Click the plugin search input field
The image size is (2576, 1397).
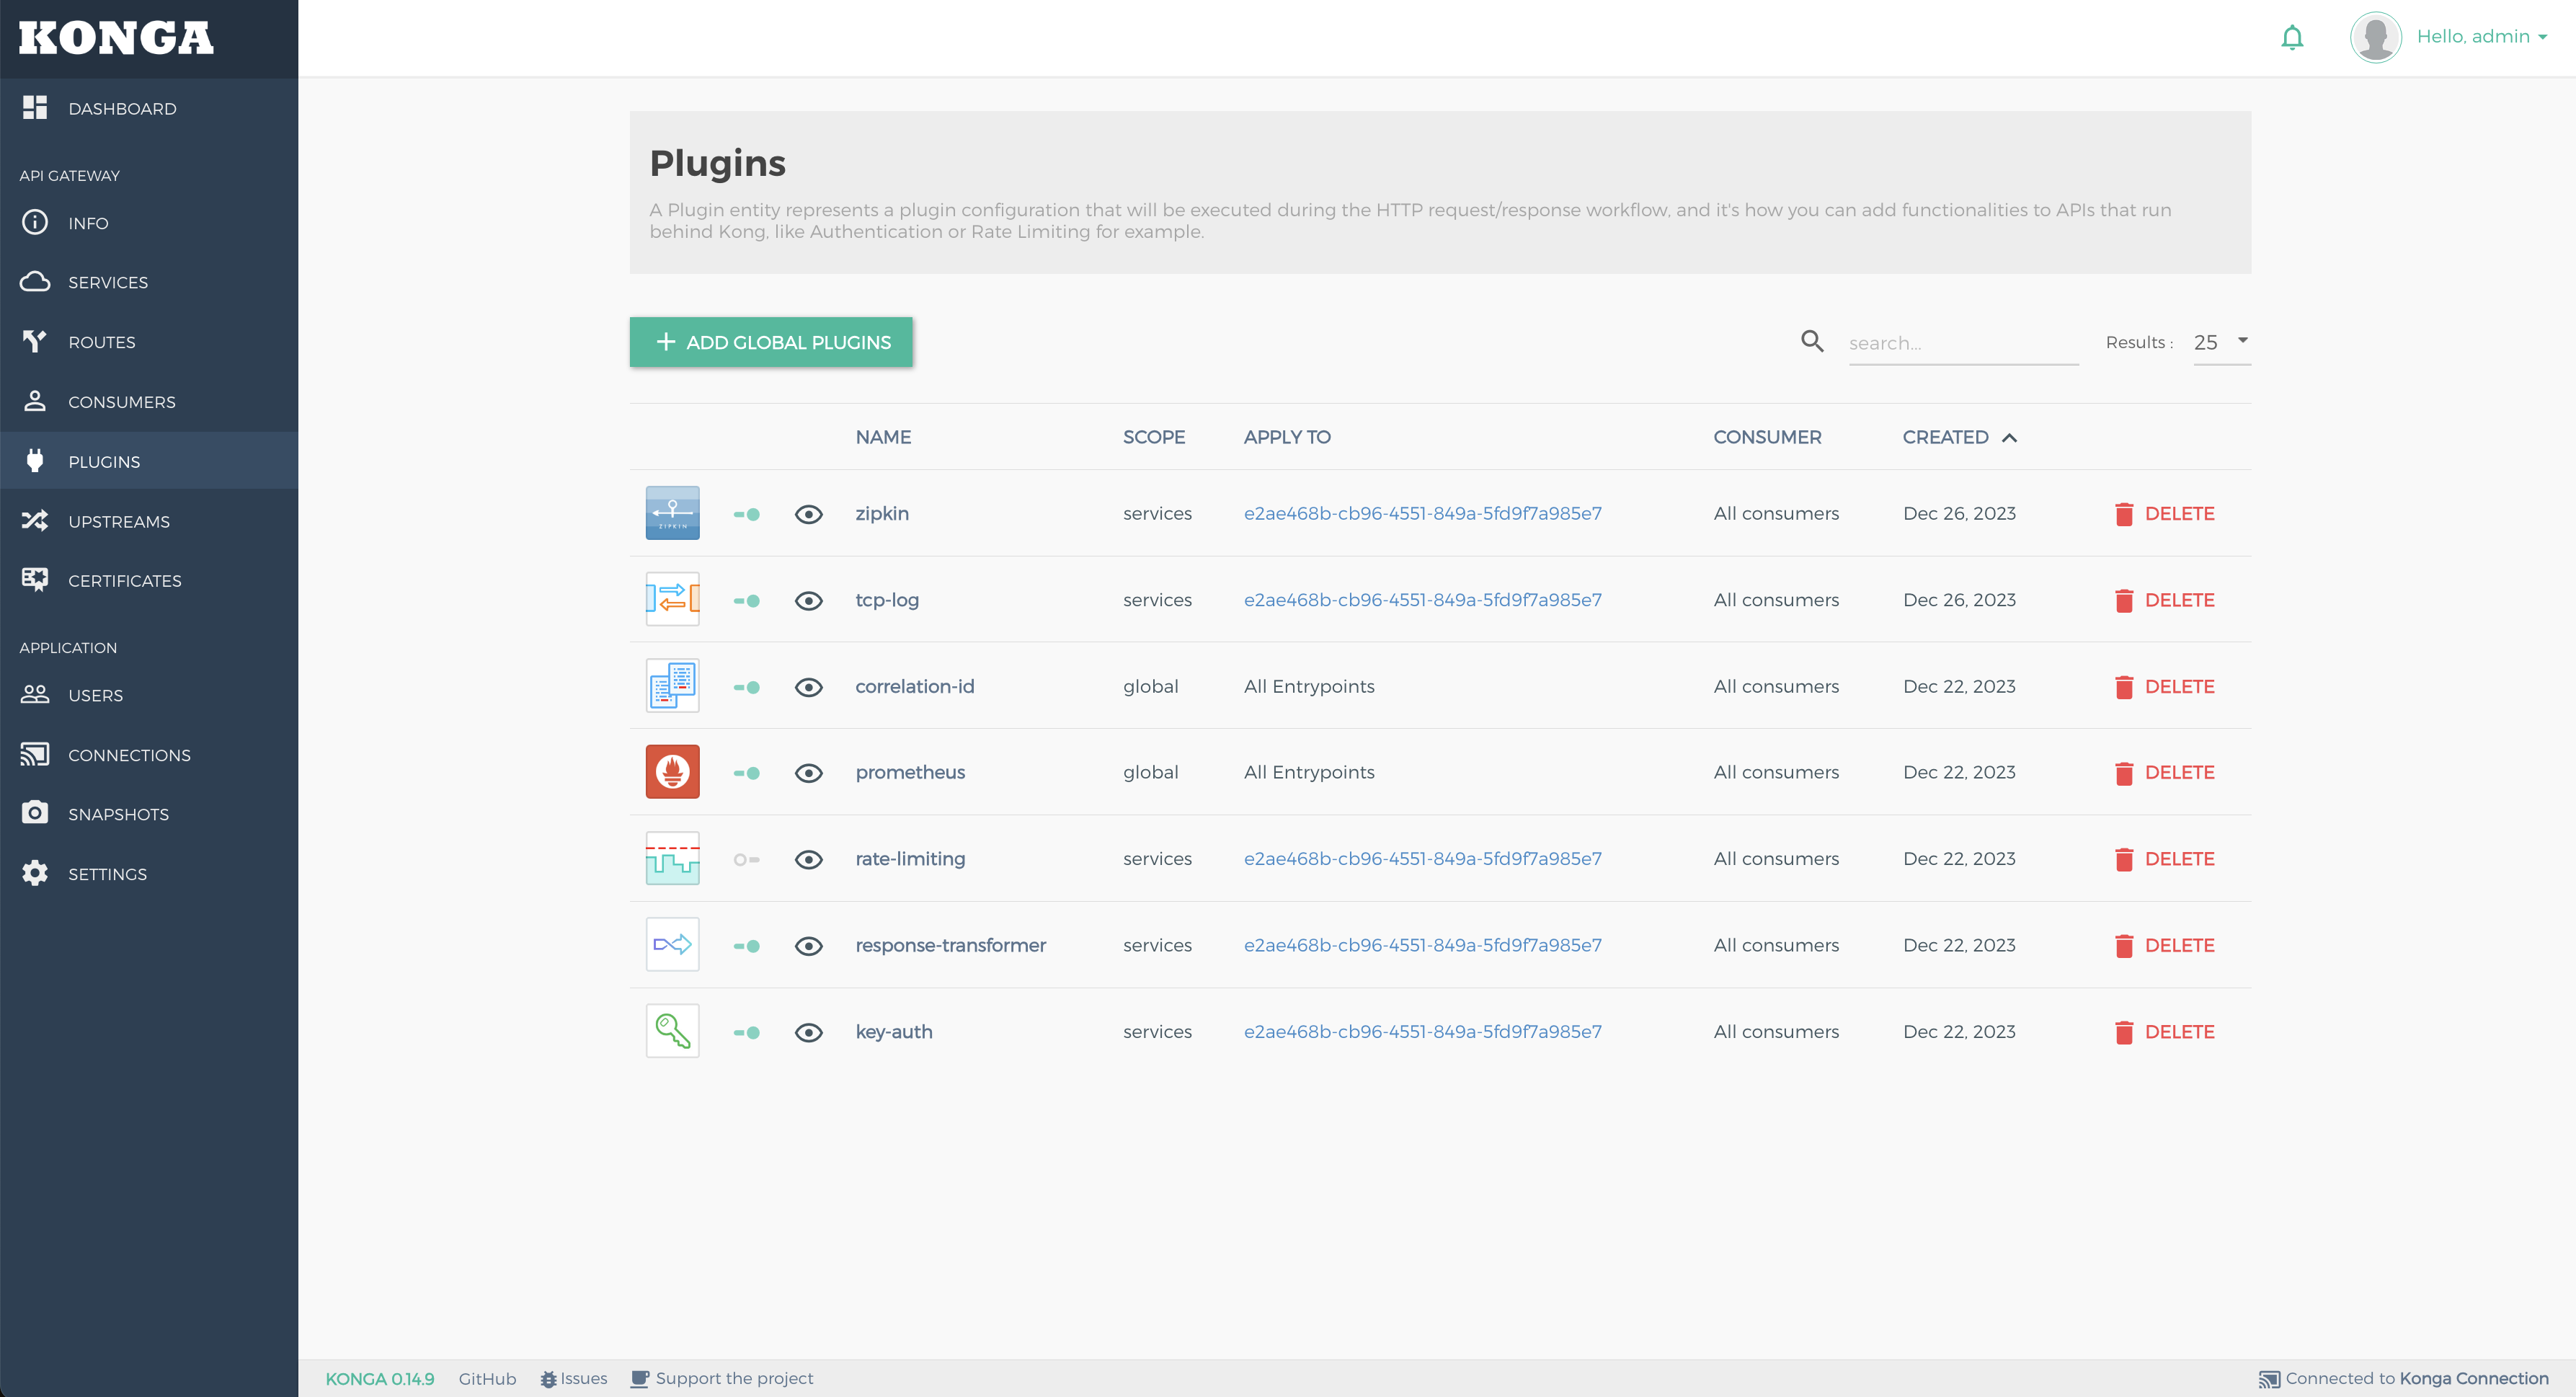point(1962,343)
